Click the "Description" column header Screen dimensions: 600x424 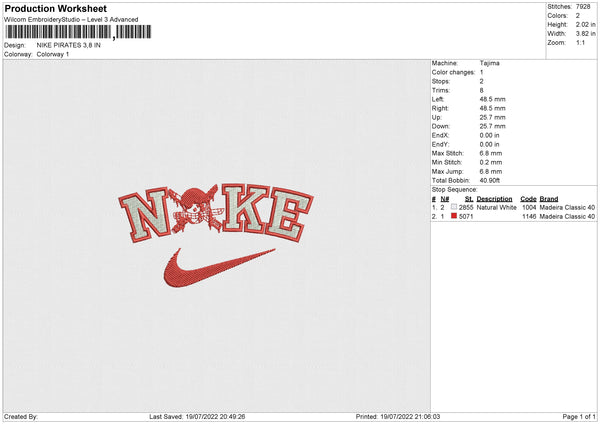pyautogui.click(x=494, y=199)
